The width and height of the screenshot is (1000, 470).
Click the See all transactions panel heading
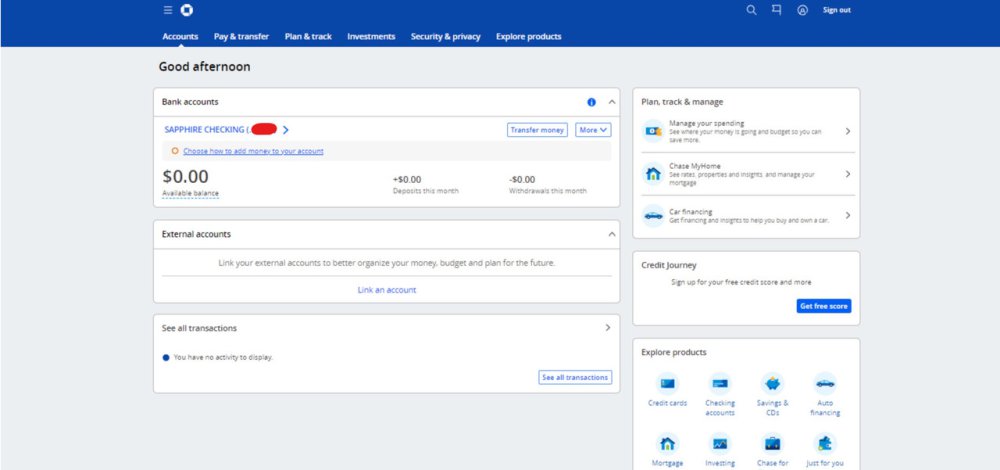tap(199, 328)
